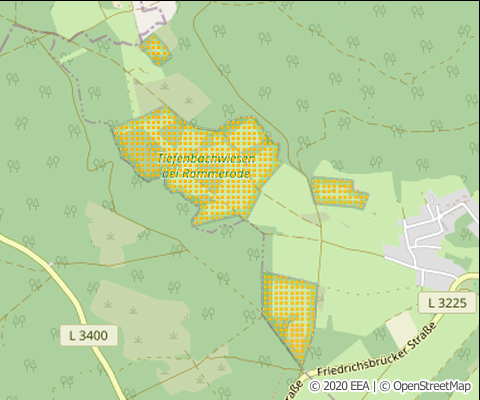Select the Tiefenbachwiesen bei Rommerode map label
This screenshot has width=480, height=400.
click(206, 166)
